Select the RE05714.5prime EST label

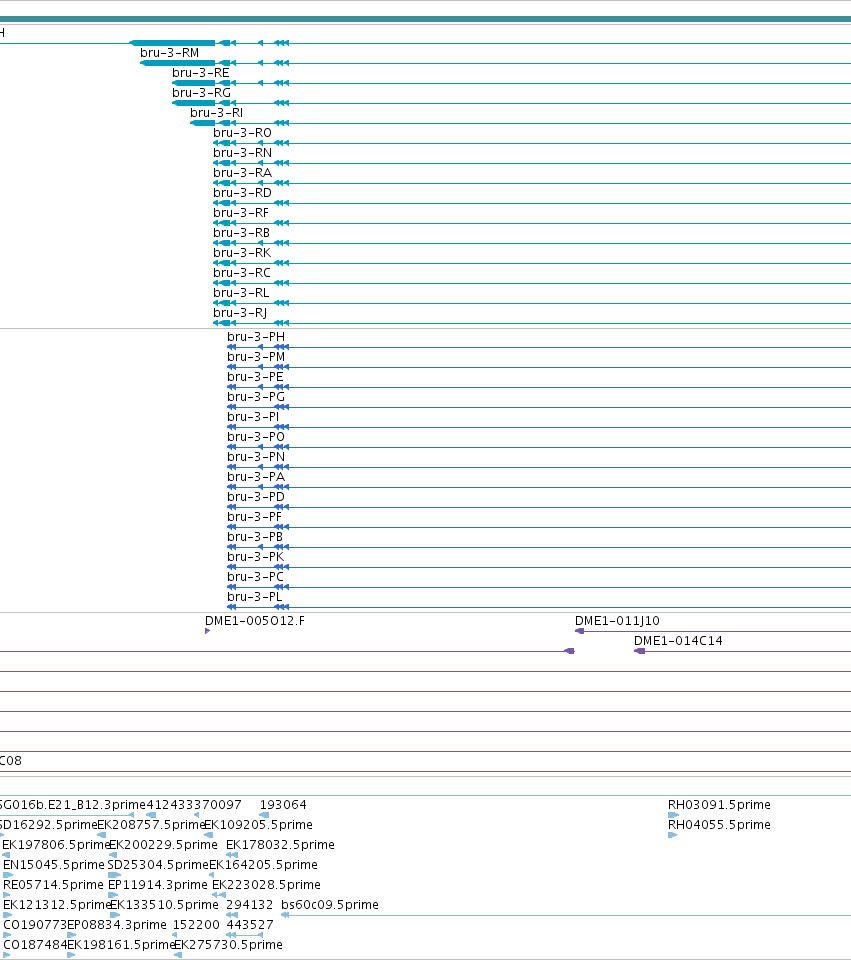pos(53,885)
